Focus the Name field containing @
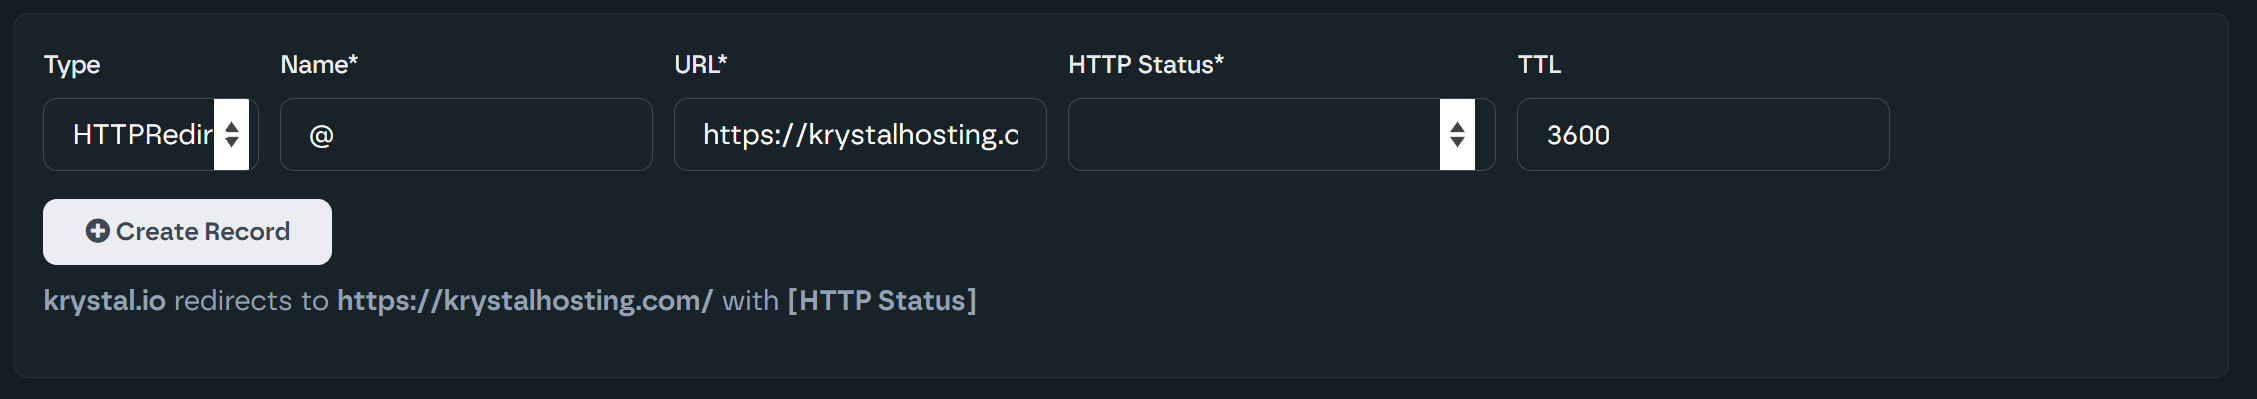Image resolution: width=2257 pixels, height=399 pixels. tap(466, 134)
